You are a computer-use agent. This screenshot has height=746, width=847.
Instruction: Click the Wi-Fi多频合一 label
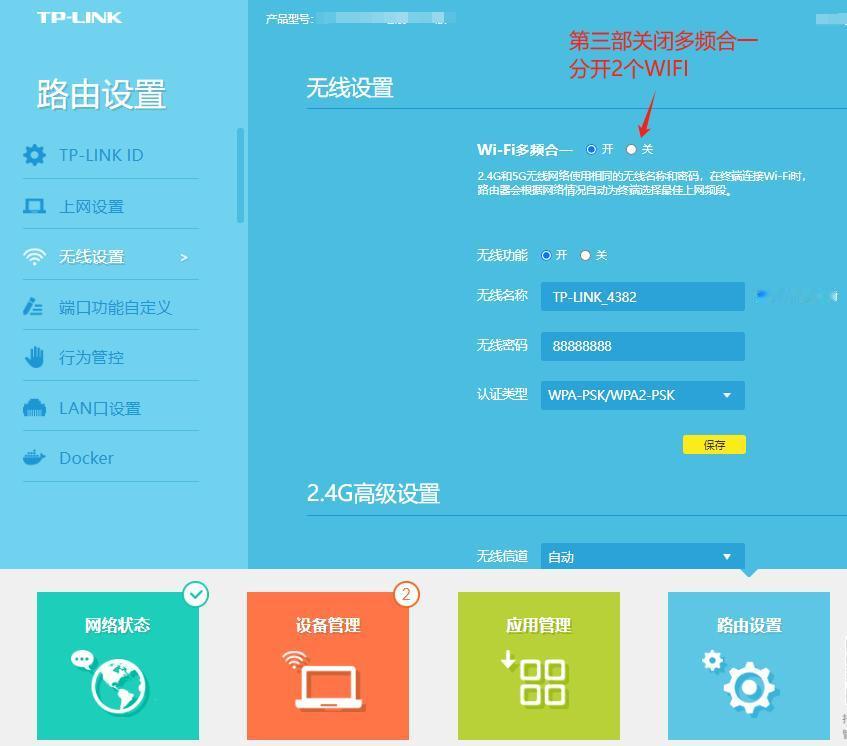pyautogui.click(x=525, y=150)
